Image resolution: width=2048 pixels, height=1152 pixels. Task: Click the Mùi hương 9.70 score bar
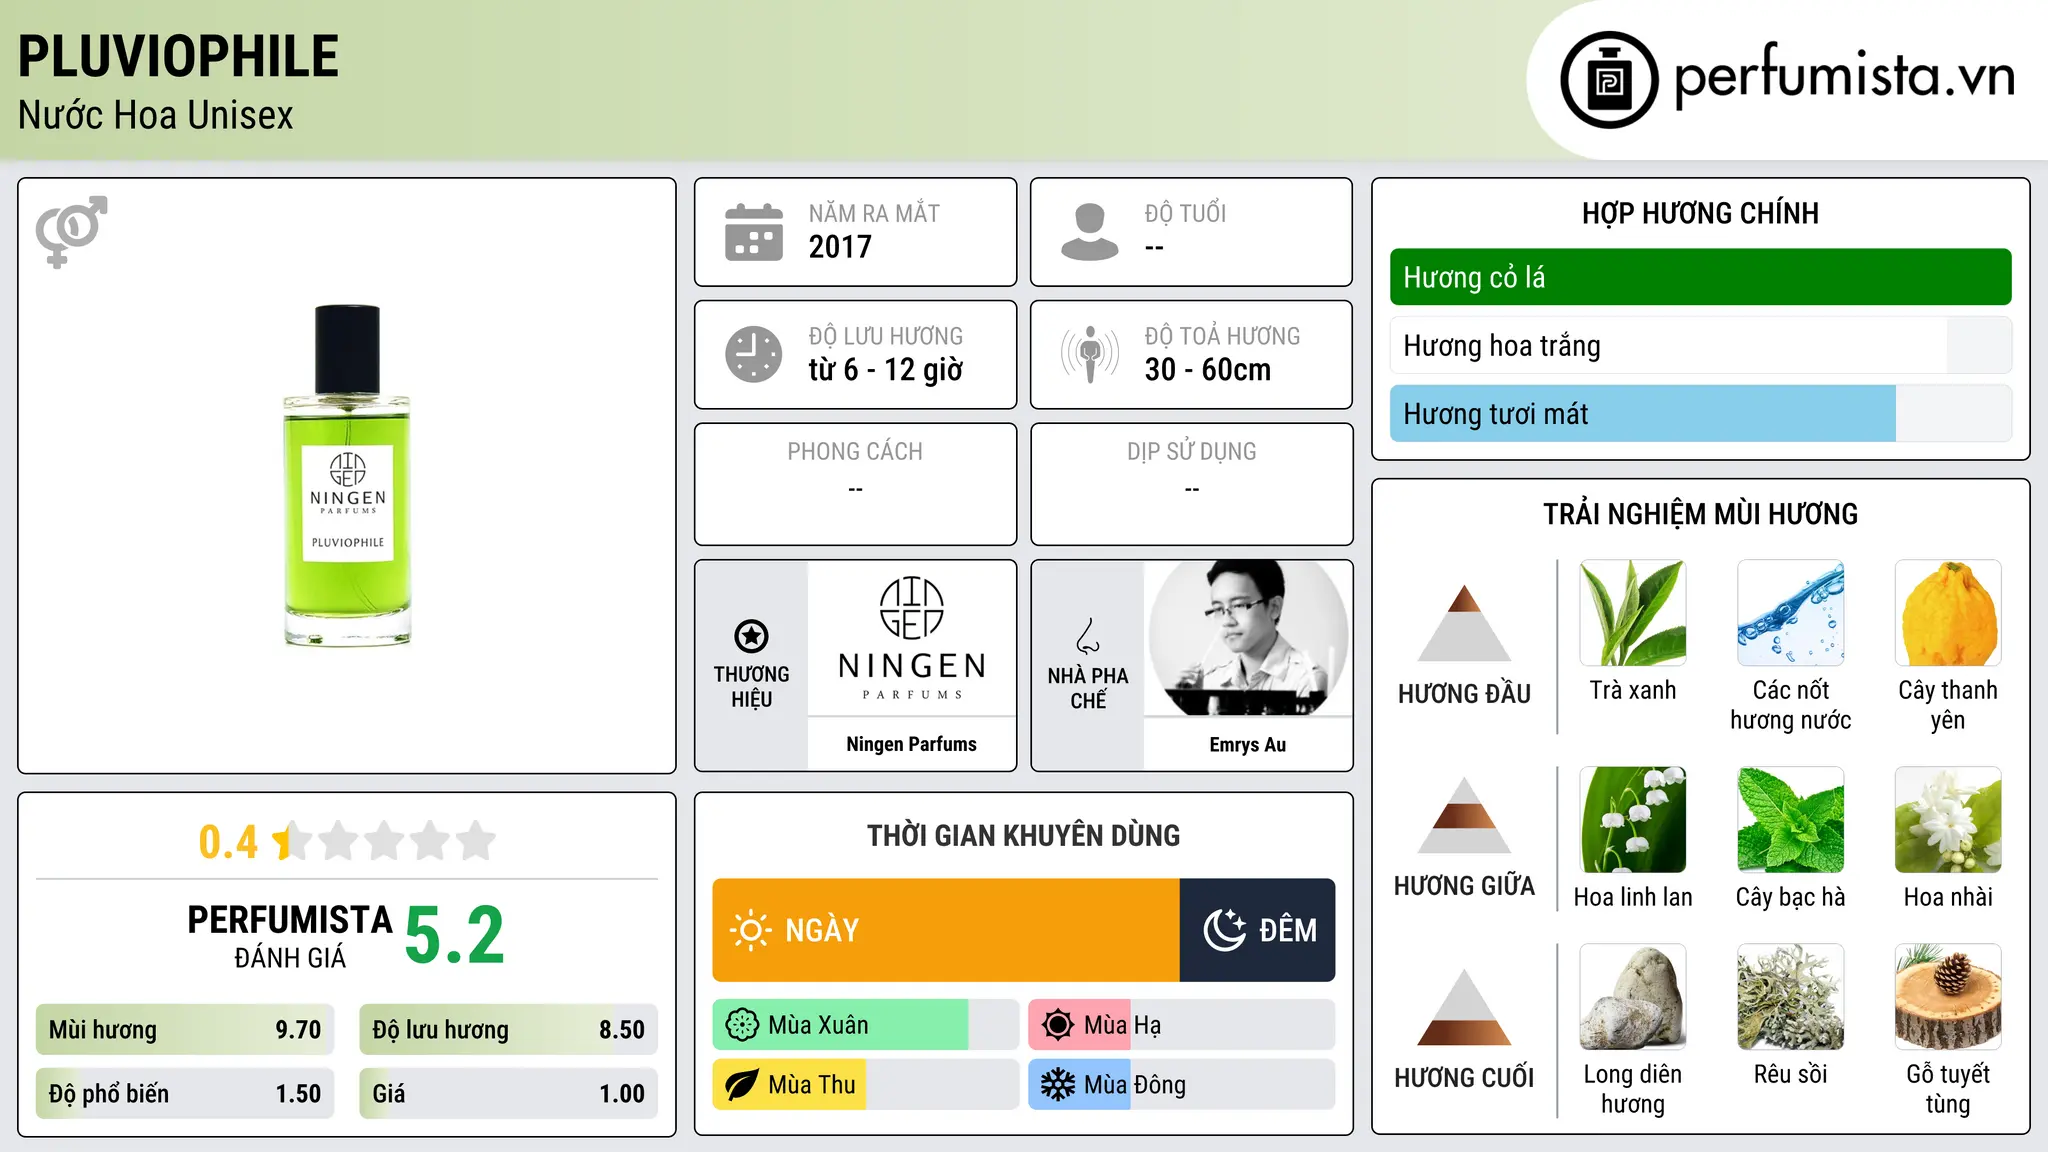[x=185, y=1029]
